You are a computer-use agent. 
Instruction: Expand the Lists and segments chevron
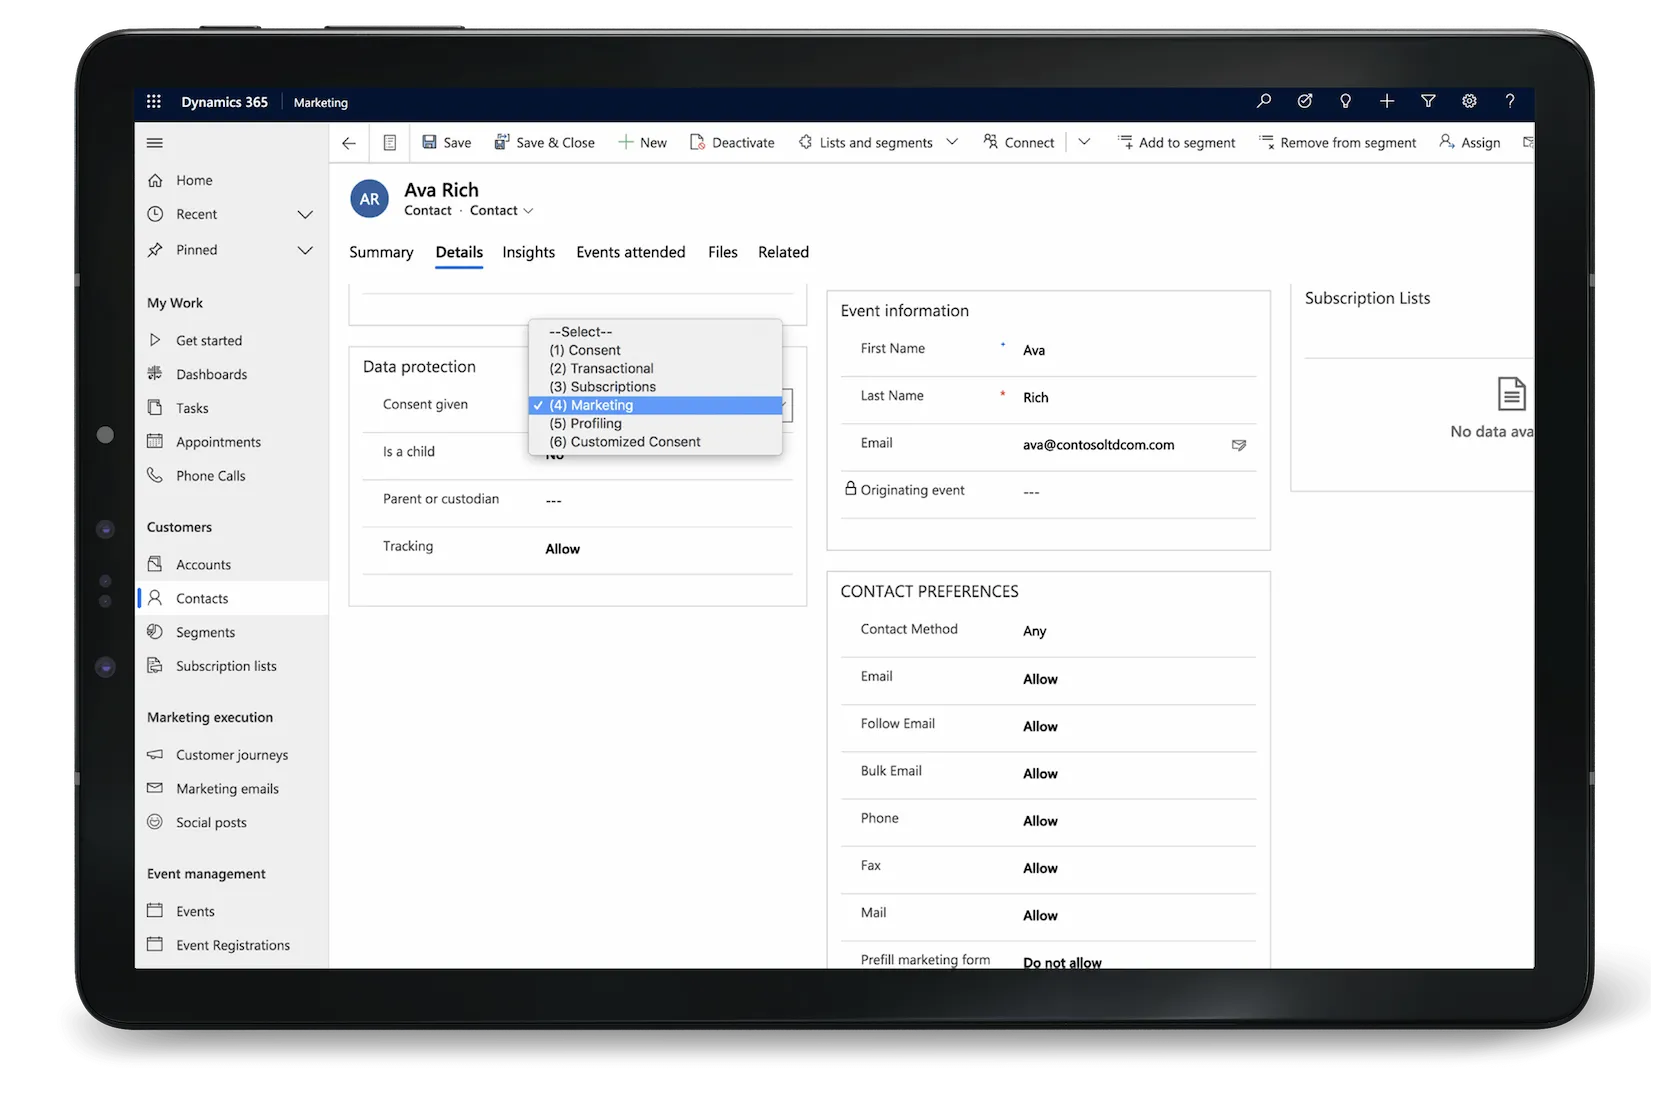pos(952,142)
